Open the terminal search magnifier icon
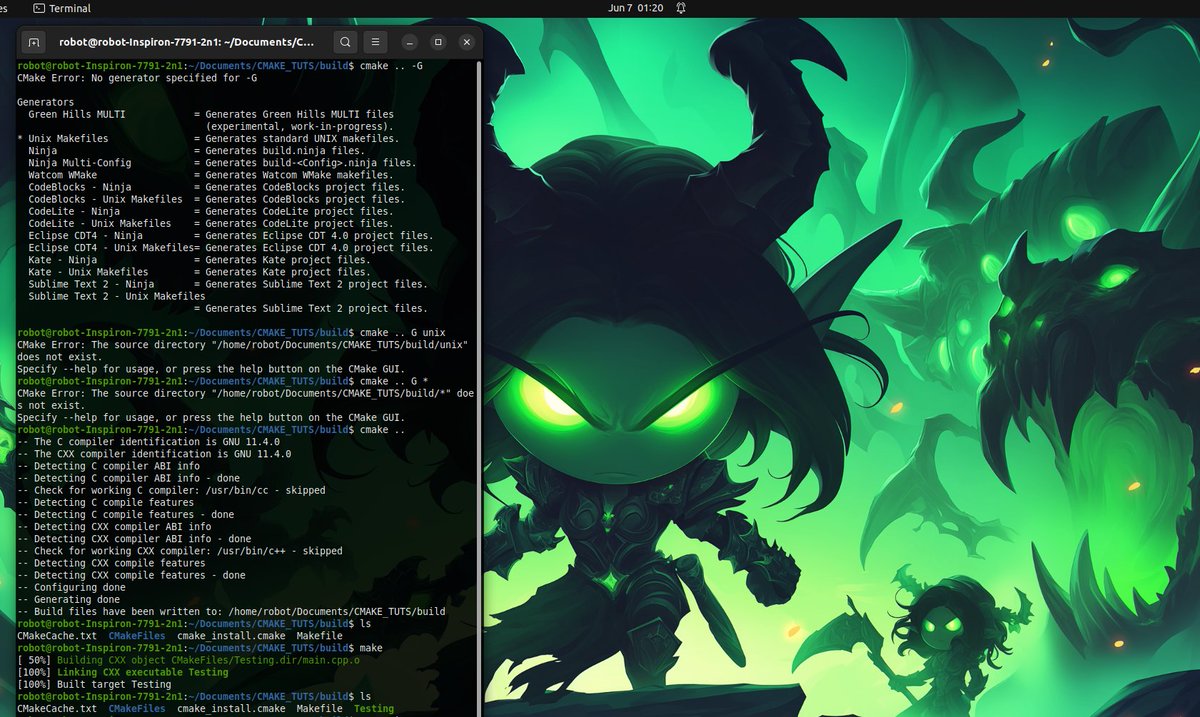The height and width of the screenshot is (717, 1200). (344, 42)
